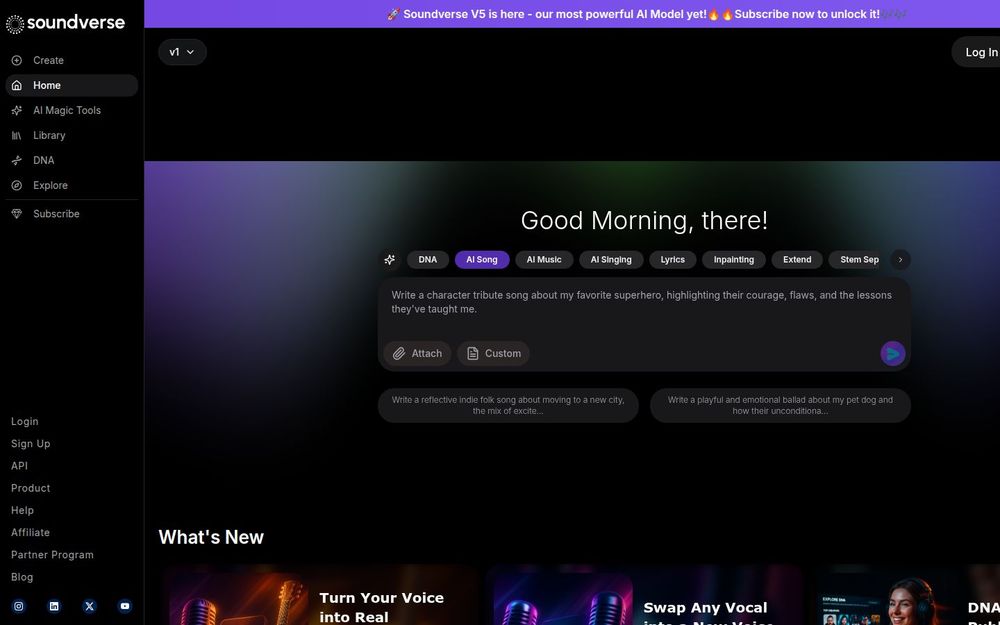The height and width of the screenshot is (625, 1000).
Task: Click the DNA helix icon in sidebar
Action: pos(17,160)
